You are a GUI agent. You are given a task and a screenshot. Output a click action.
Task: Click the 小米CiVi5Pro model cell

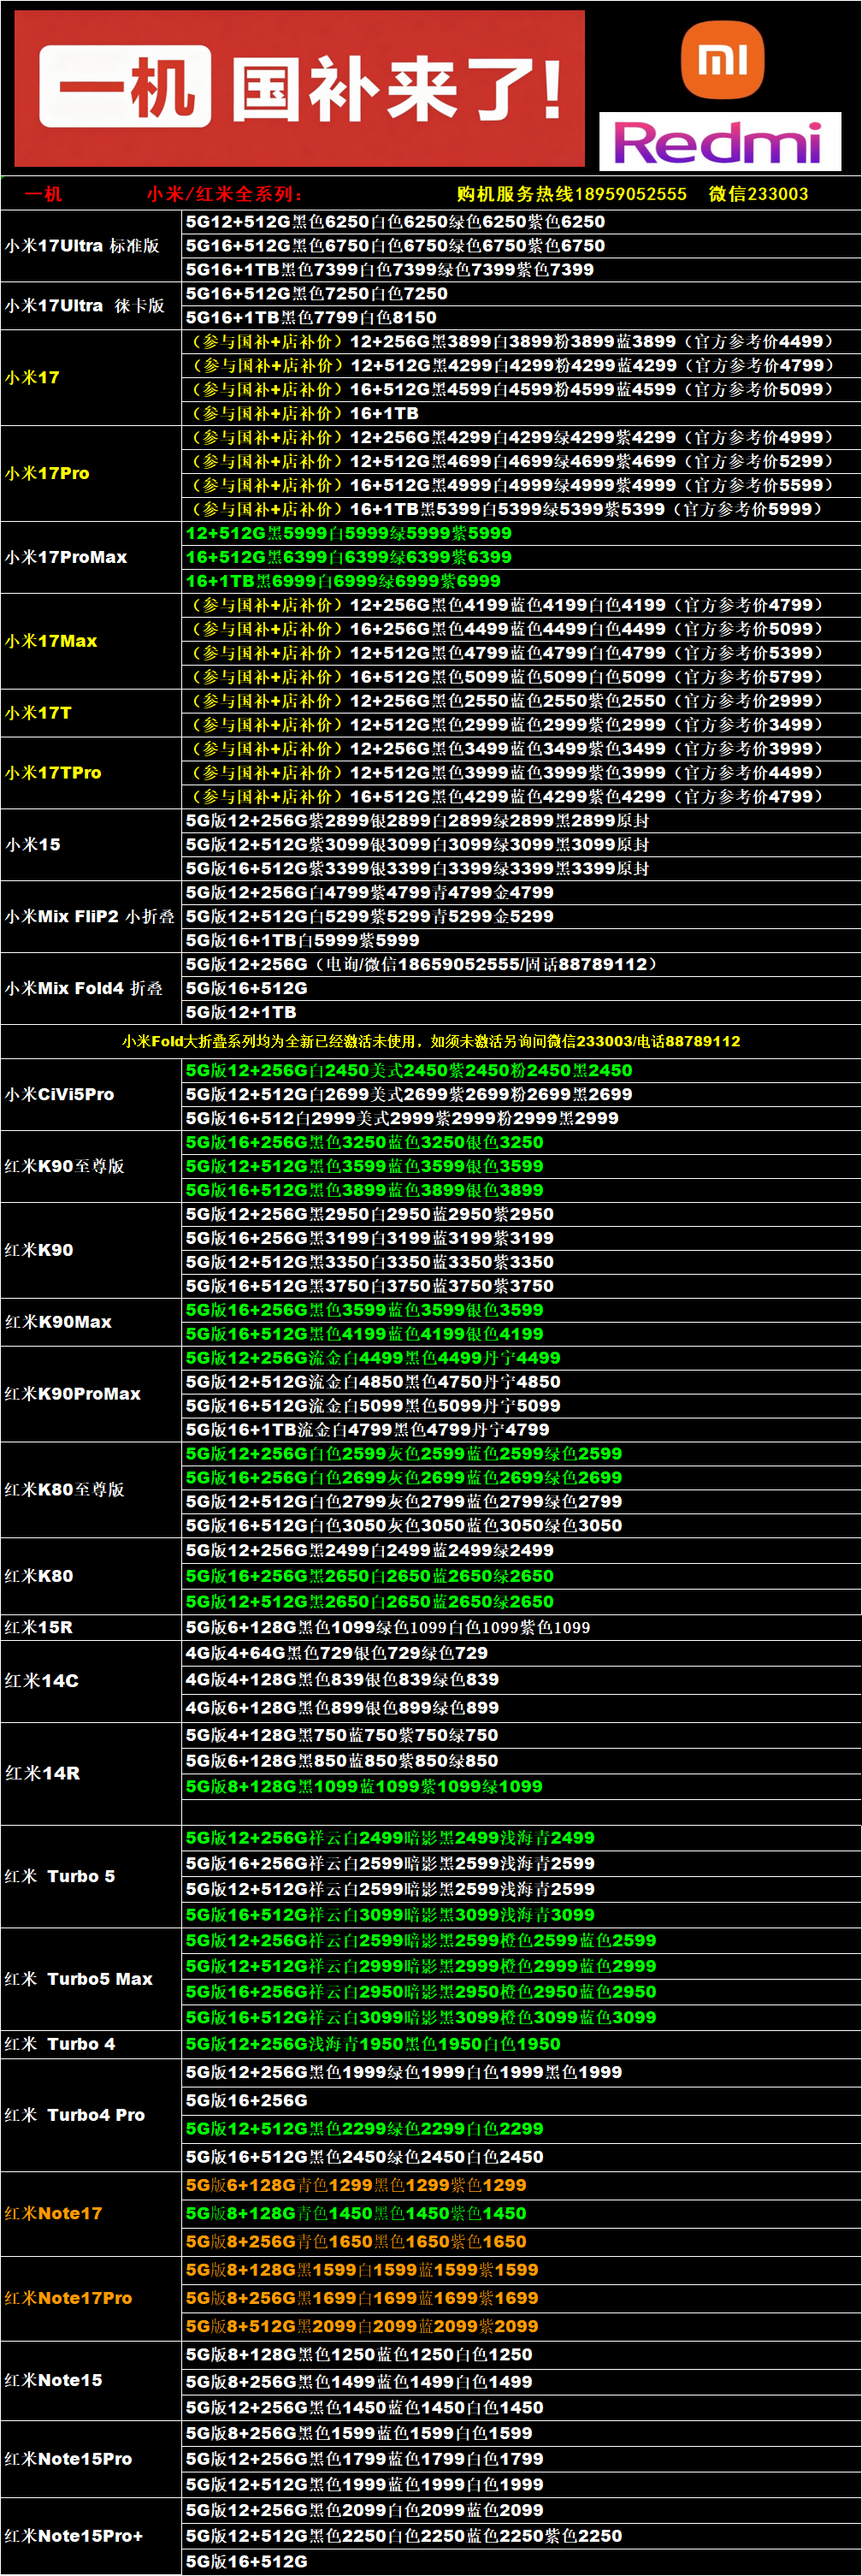coord(91,1096)
